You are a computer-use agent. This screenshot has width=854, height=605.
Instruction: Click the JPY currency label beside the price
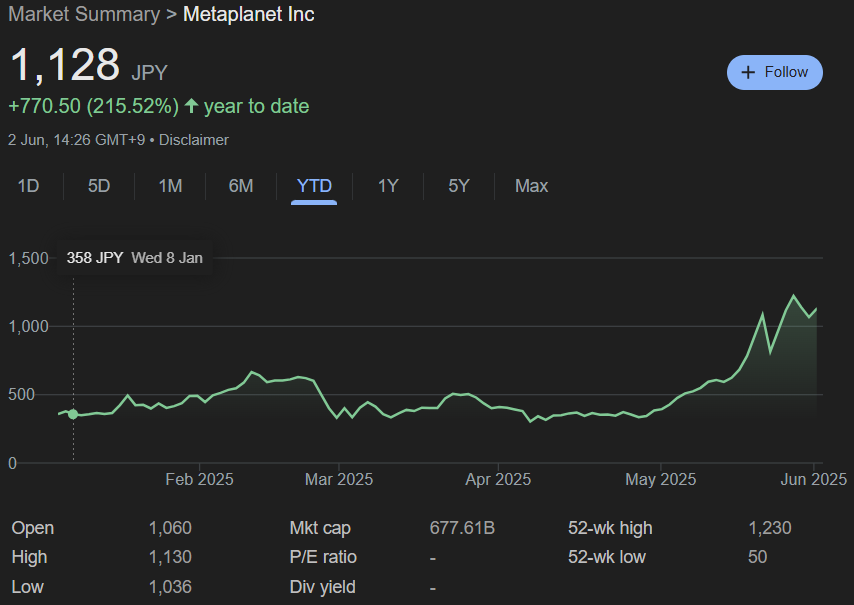[x=149, y=72]
